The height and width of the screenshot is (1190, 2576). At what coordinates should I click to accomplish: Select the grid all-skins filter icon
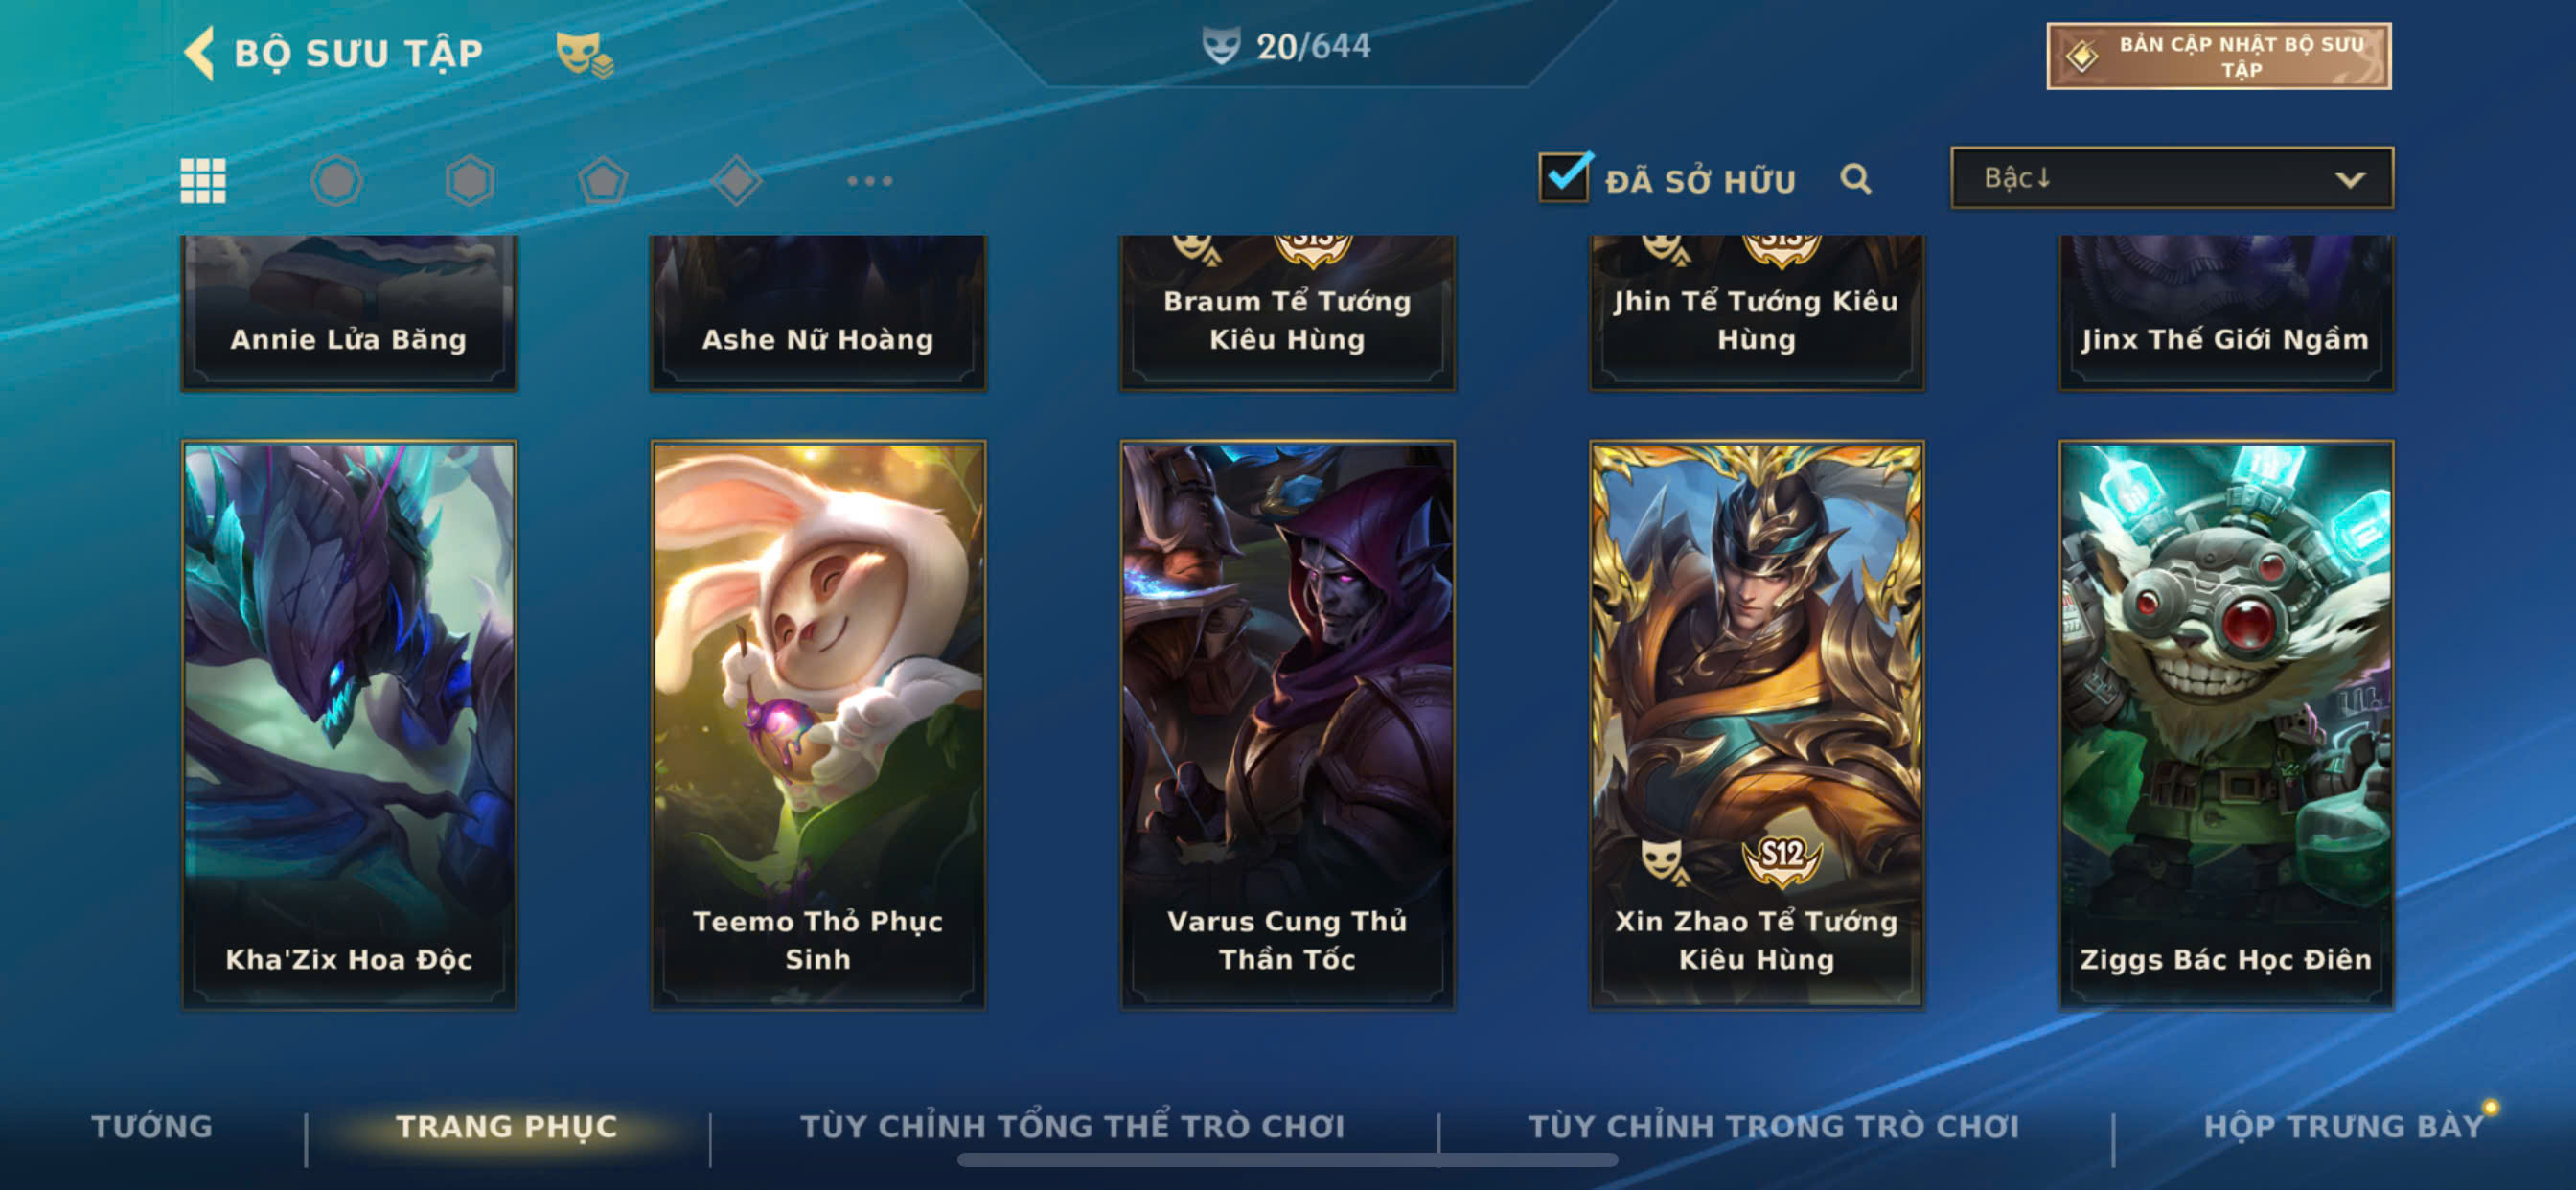point(203,181)
